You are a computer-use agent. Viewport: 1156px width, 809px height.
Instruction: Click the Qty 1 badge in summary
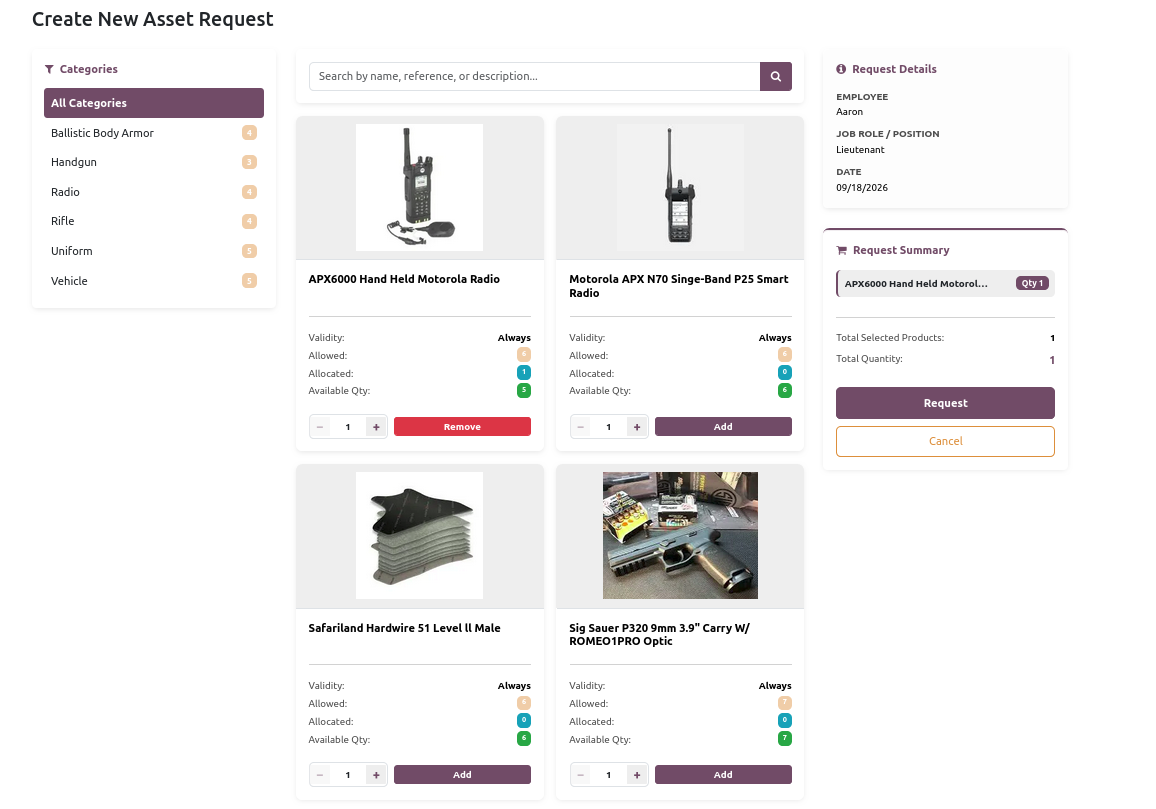tap(1032, 283)
